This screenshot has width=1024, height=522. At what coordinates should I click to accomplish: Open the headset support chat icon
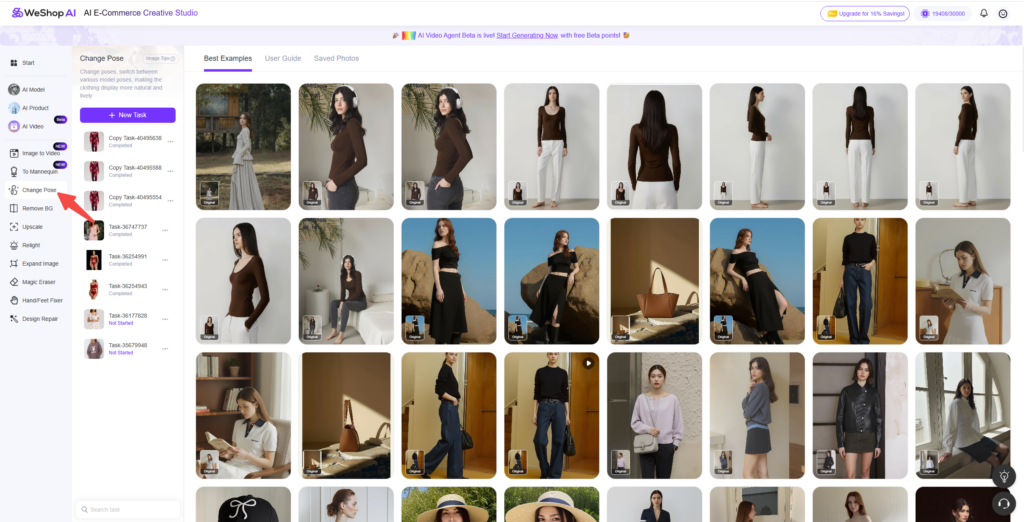[x=1004, y=503]
